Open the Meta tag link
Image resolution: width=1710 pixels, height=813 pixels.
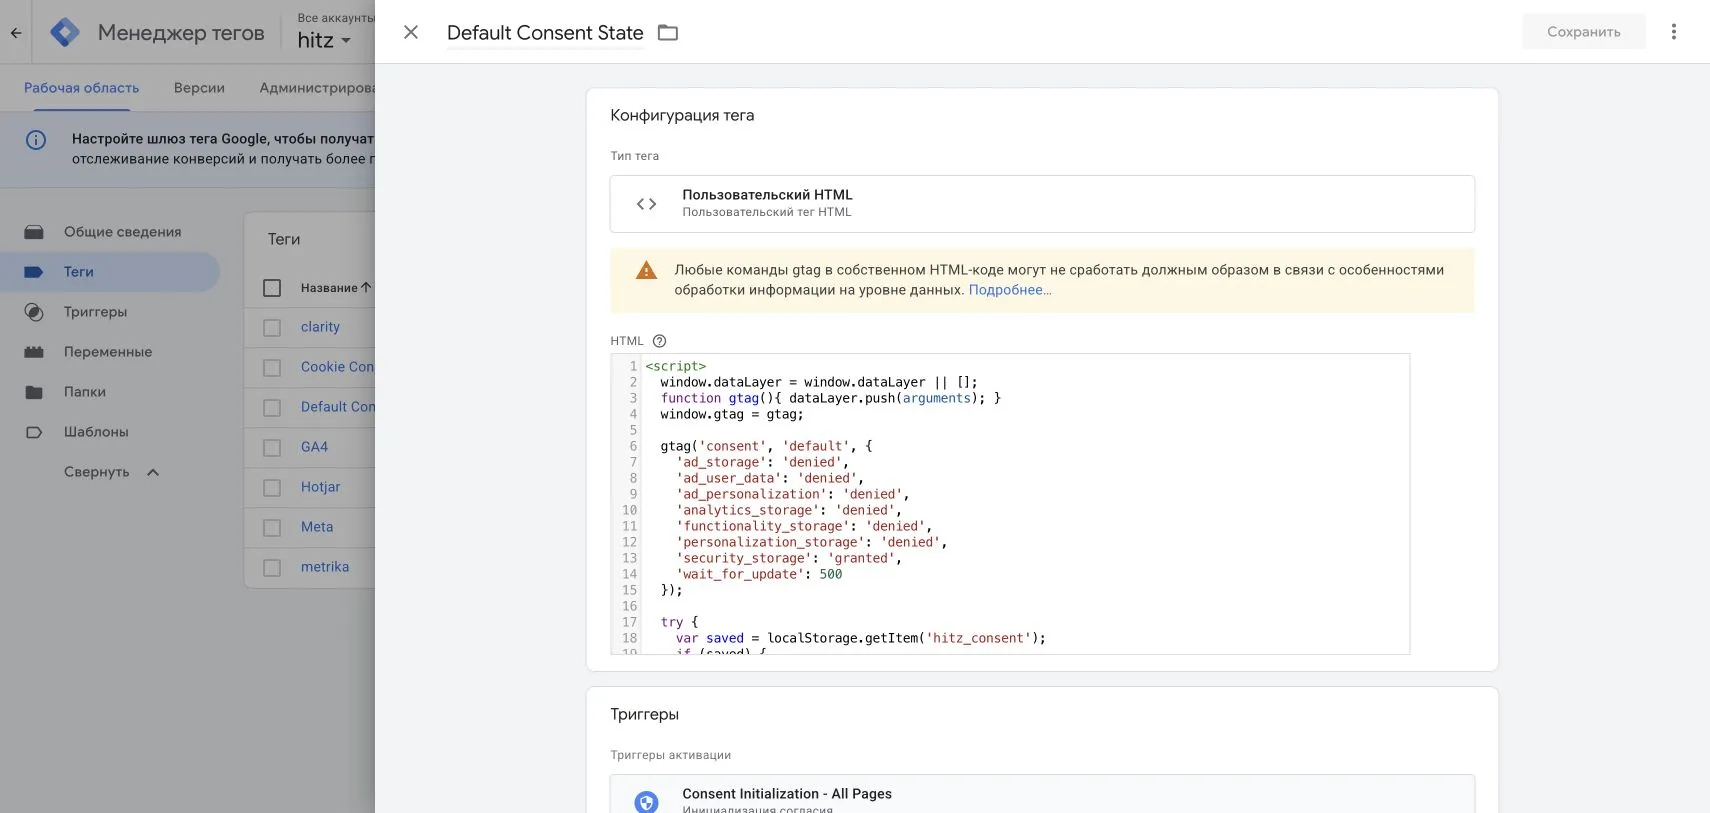pyautogui.click(x=317, y=527)
